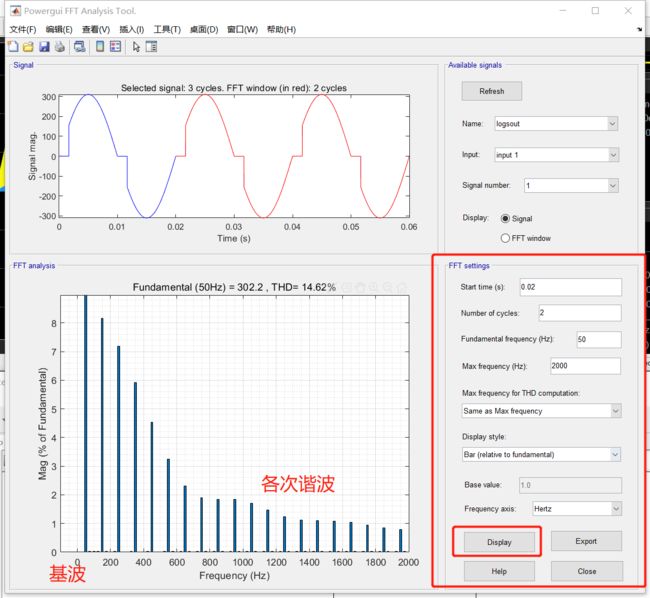Click the Display button
650x598 pixels.
point(499,542)
